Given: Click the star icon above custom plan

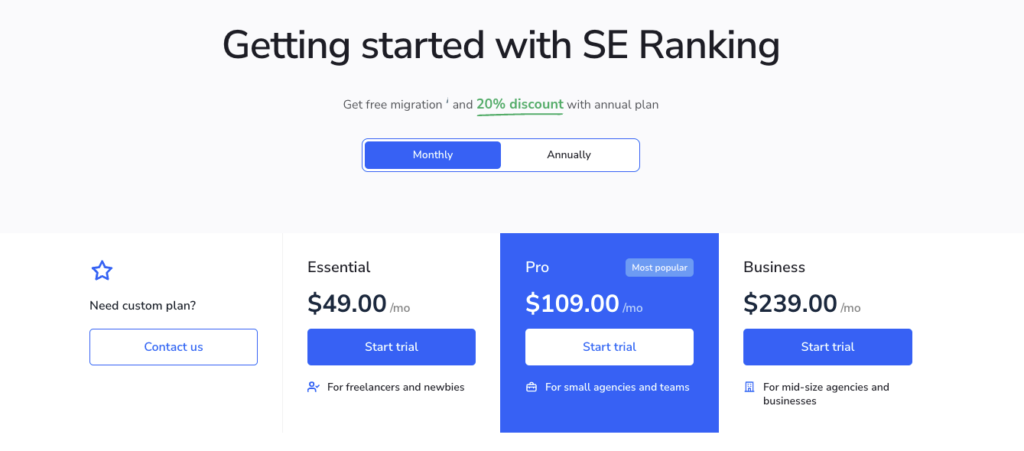Looking at the screenshot, I should tap(102, 270).
